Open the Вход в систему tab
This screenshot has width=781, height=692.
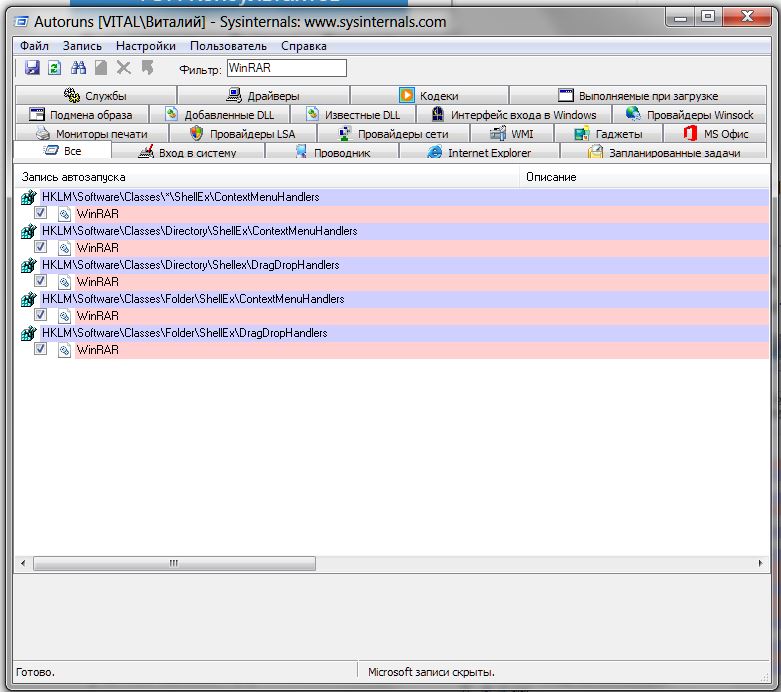coord(188,152)
